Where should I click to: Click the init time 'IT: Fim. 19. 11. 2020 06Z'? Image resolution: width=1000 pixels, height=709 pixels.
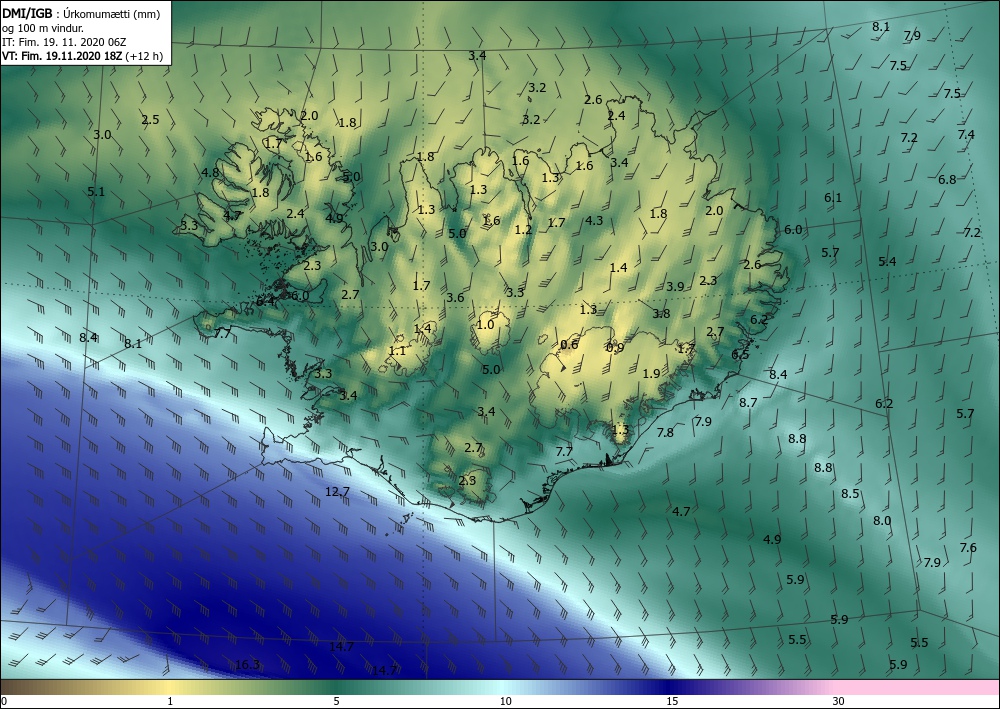[64, 41]
